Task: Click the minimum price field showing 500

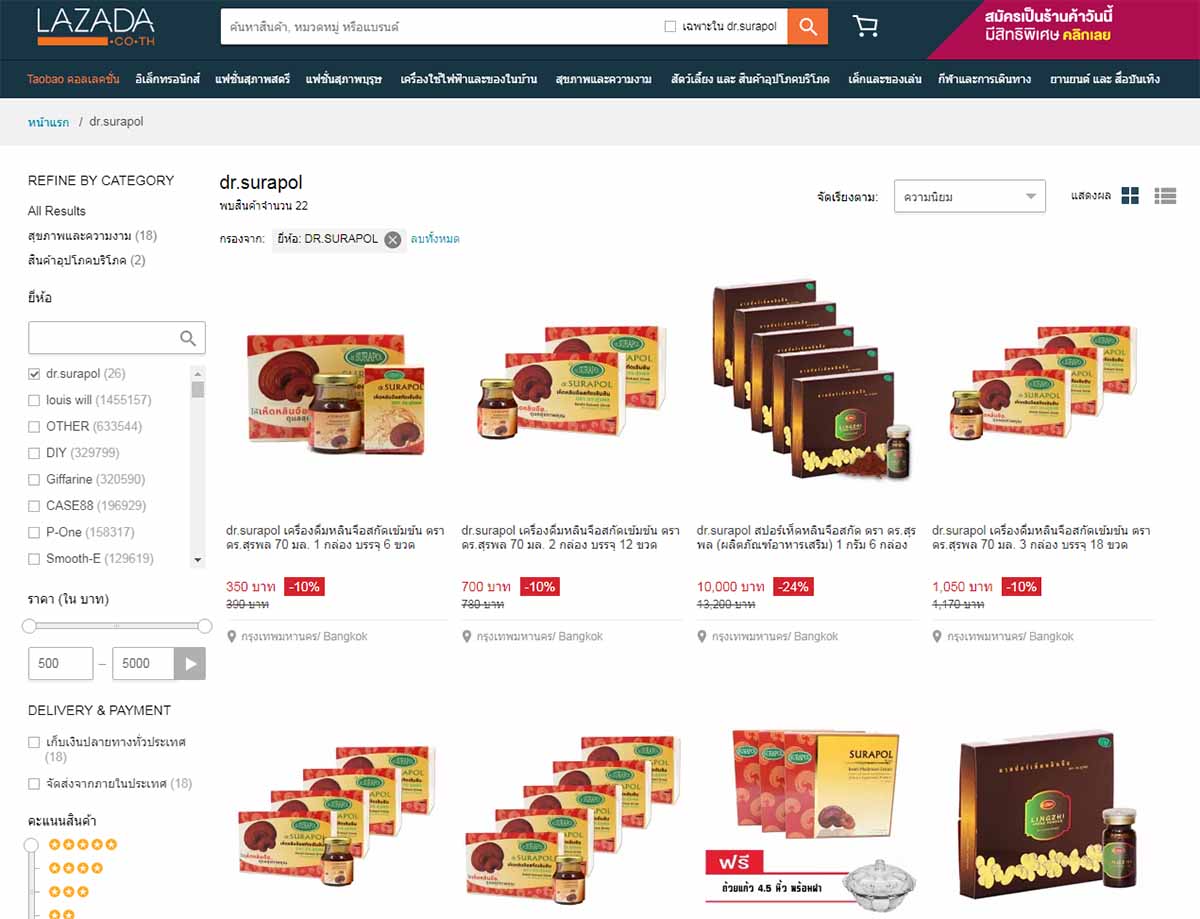Action: click(58, 663)
